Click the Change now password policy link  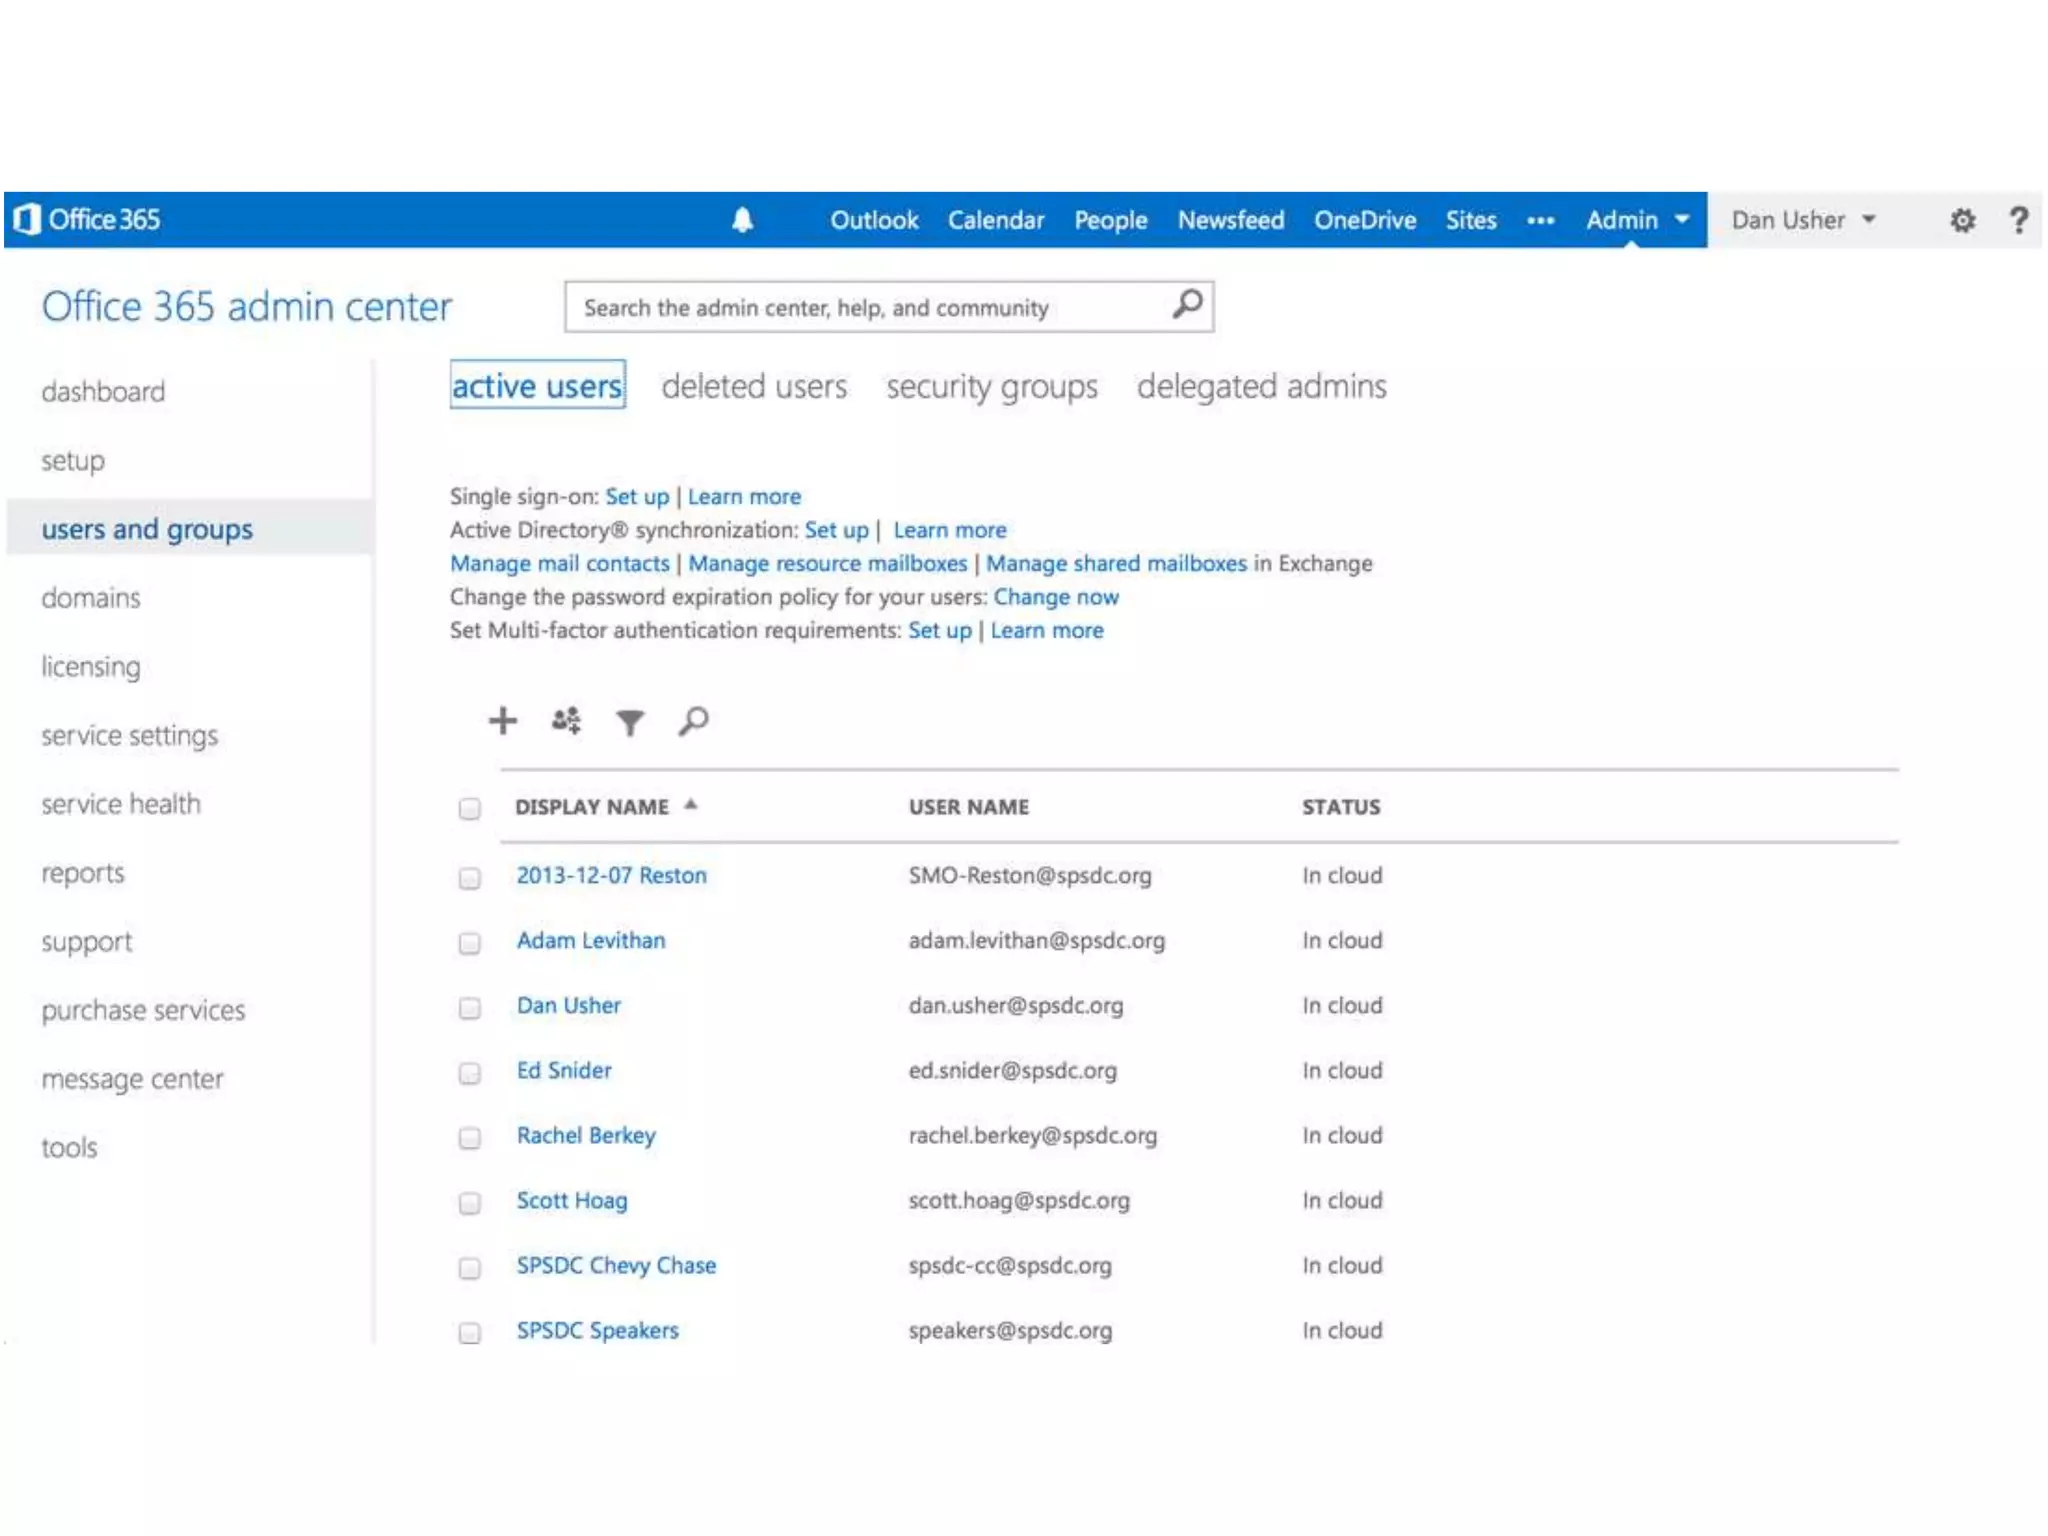1055,597
